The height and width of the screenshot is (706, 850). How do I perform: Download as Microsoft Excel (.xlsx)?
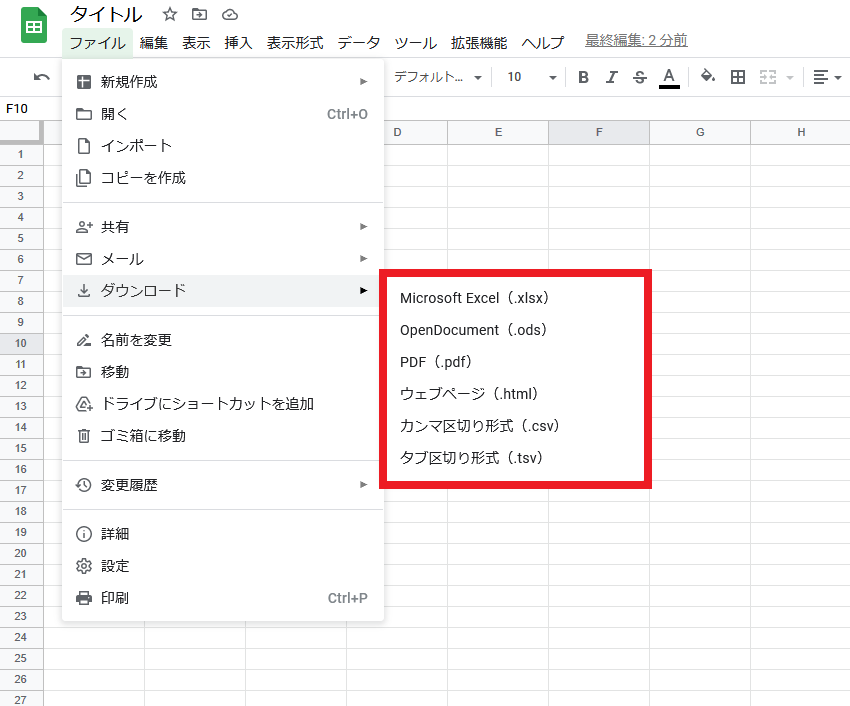(x=515, y=298)
